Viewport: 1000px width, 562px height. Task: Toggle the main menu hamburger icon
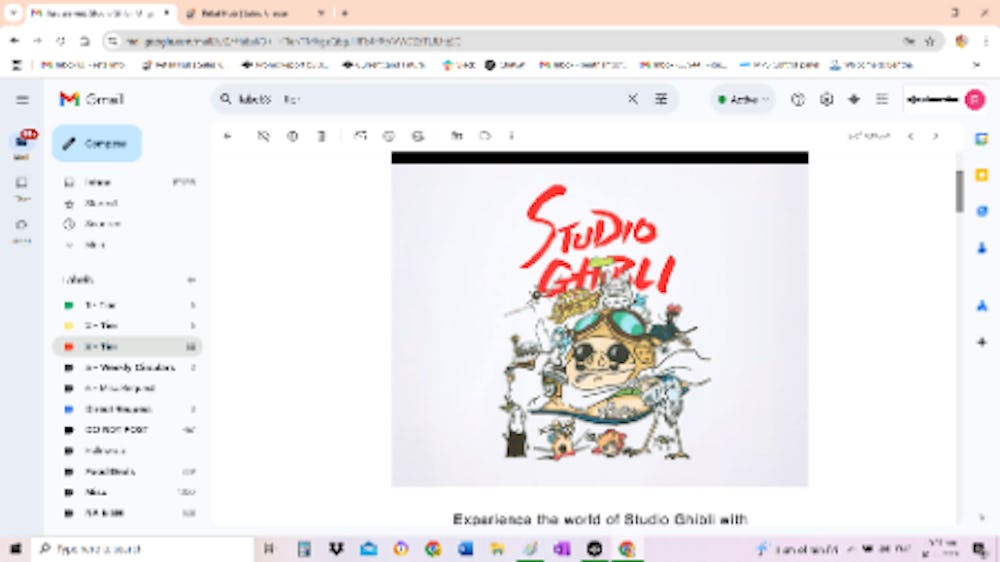pyautogui.click(x=22, y=100)
